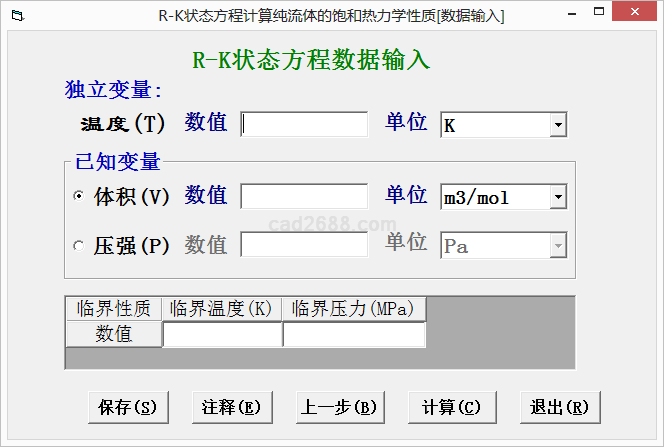This screenshot has height=447, width=664.
Task: Focus the 温度(T) value input field
Action: pos(305,124)
